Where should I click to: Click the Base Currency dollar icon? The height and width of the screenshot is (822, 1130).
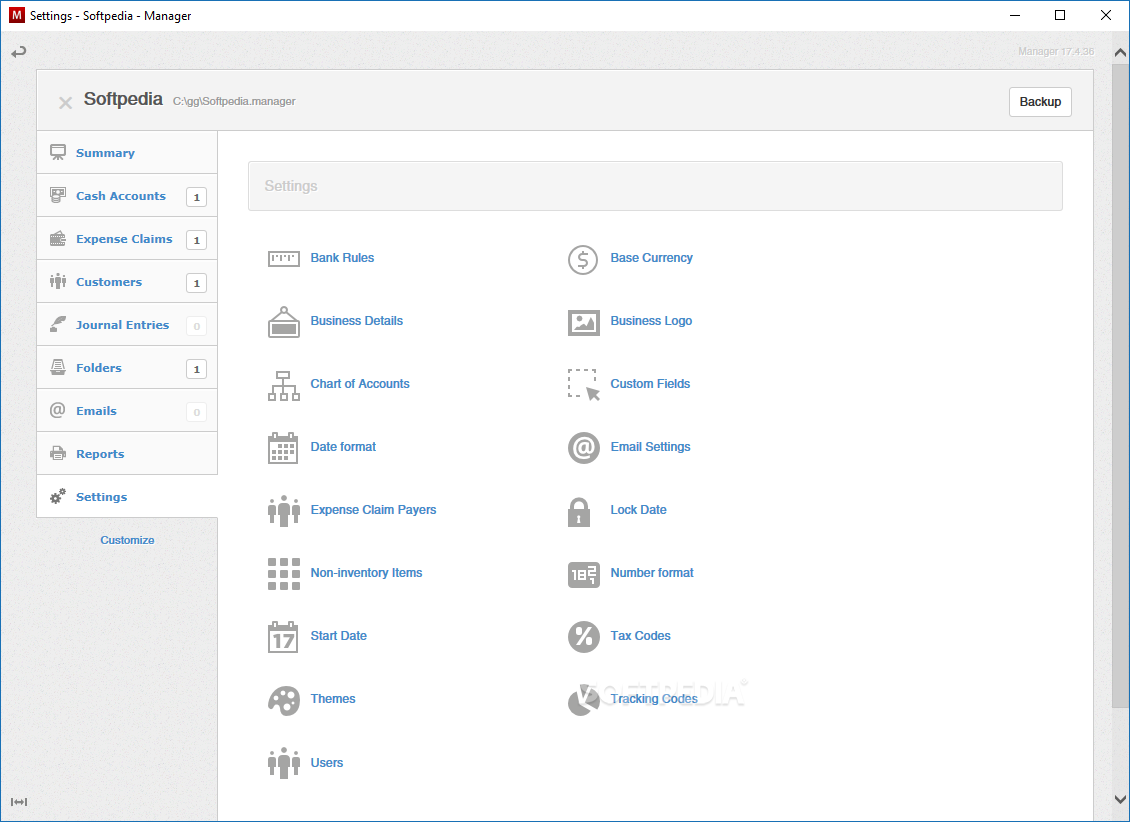pos(583,259)
